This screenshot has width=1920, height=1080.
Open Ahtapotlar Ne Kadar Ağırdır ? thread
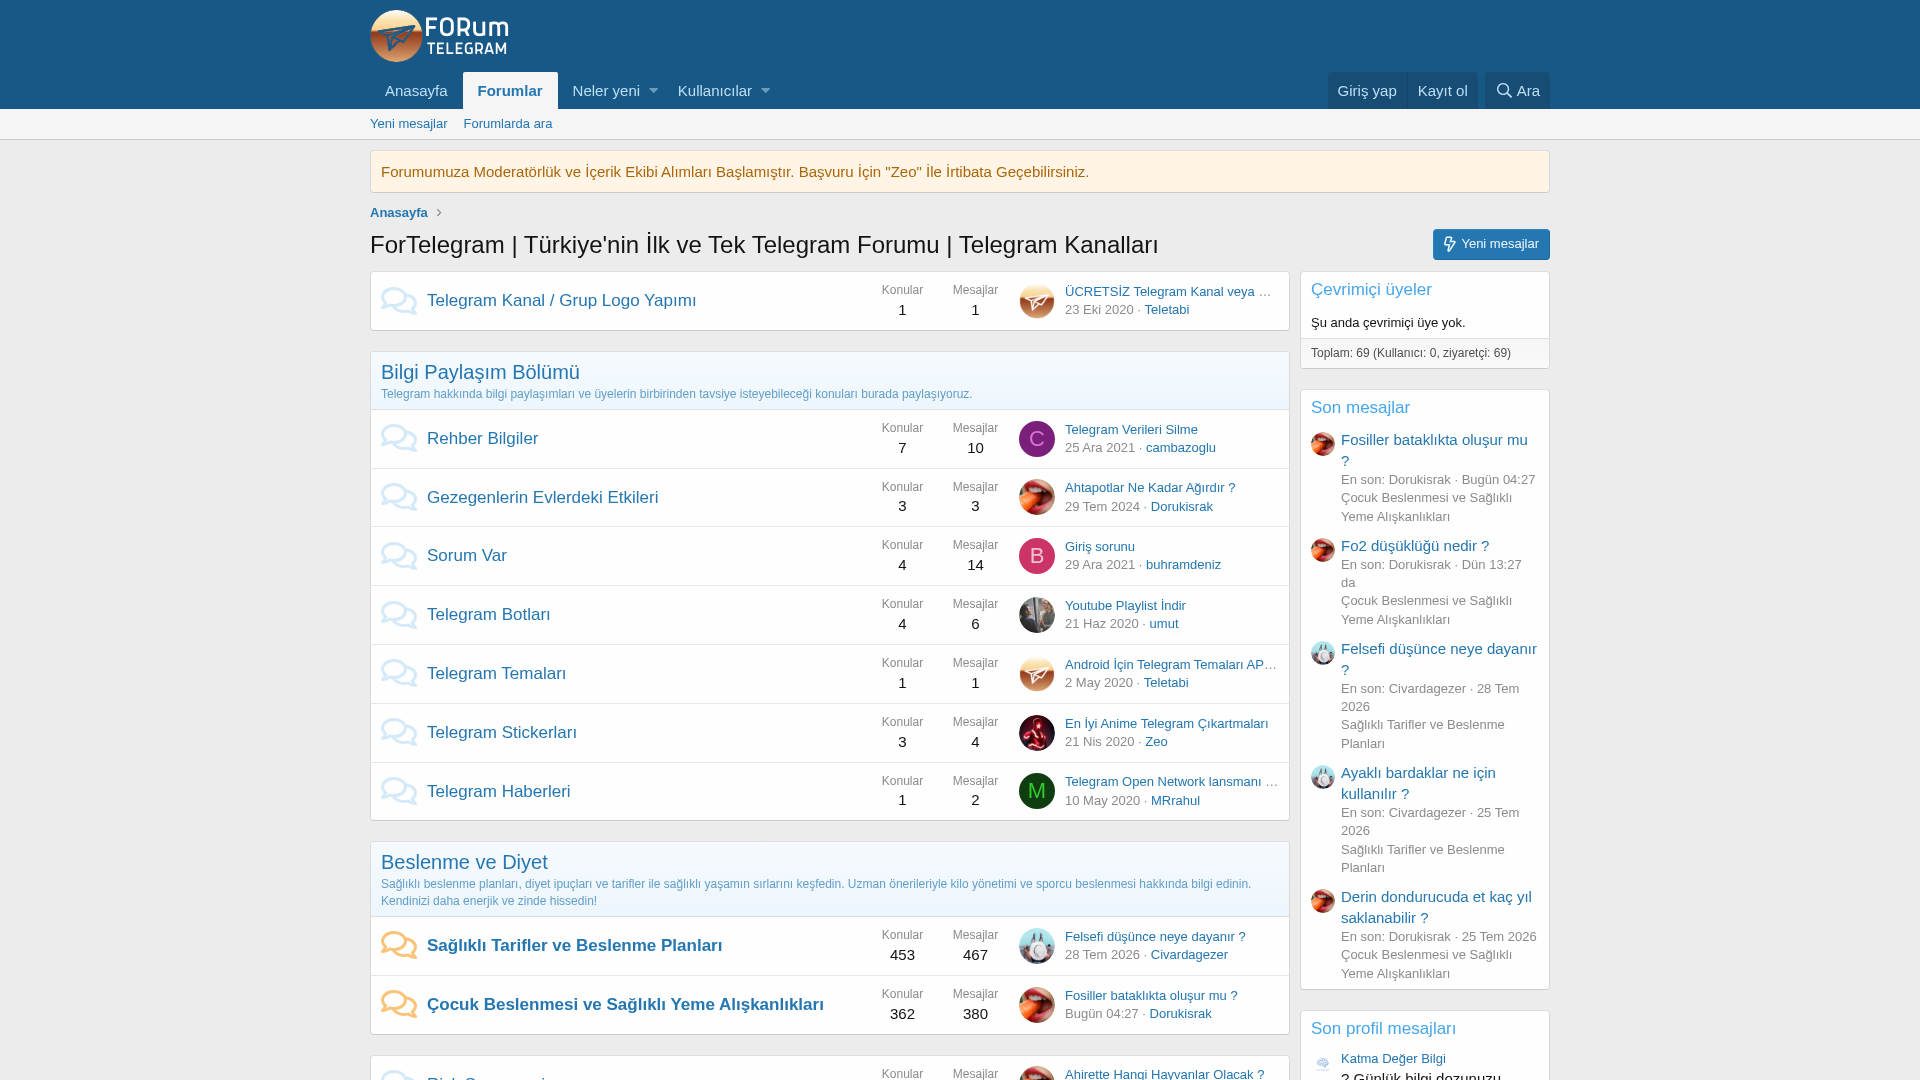tap(1150, 487)
